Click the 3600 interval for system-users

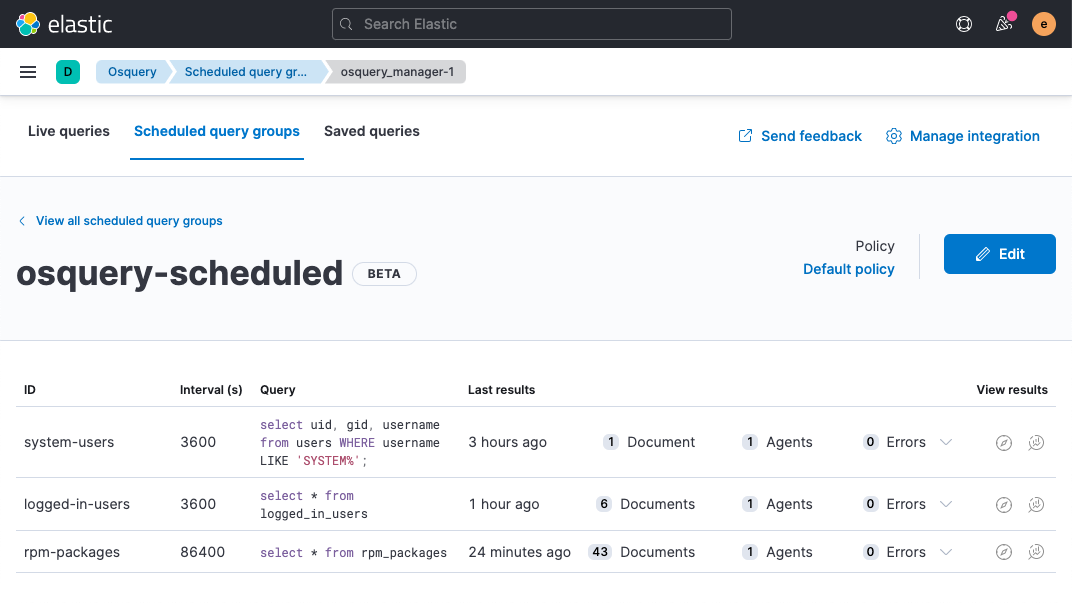(198, 442)
